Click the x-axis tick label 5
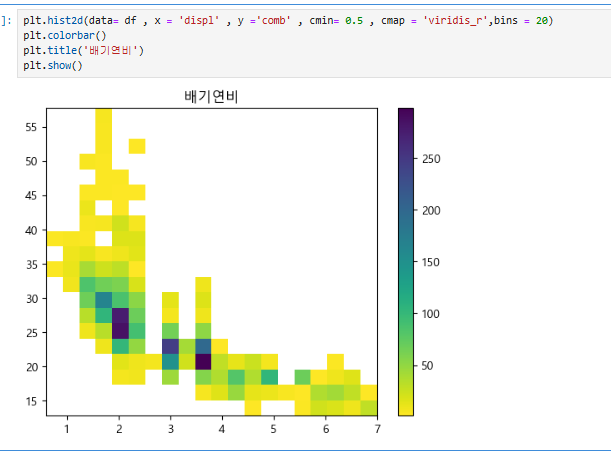Image resolution: width=611 pixels, height=457 pixels. click(274, 429)
